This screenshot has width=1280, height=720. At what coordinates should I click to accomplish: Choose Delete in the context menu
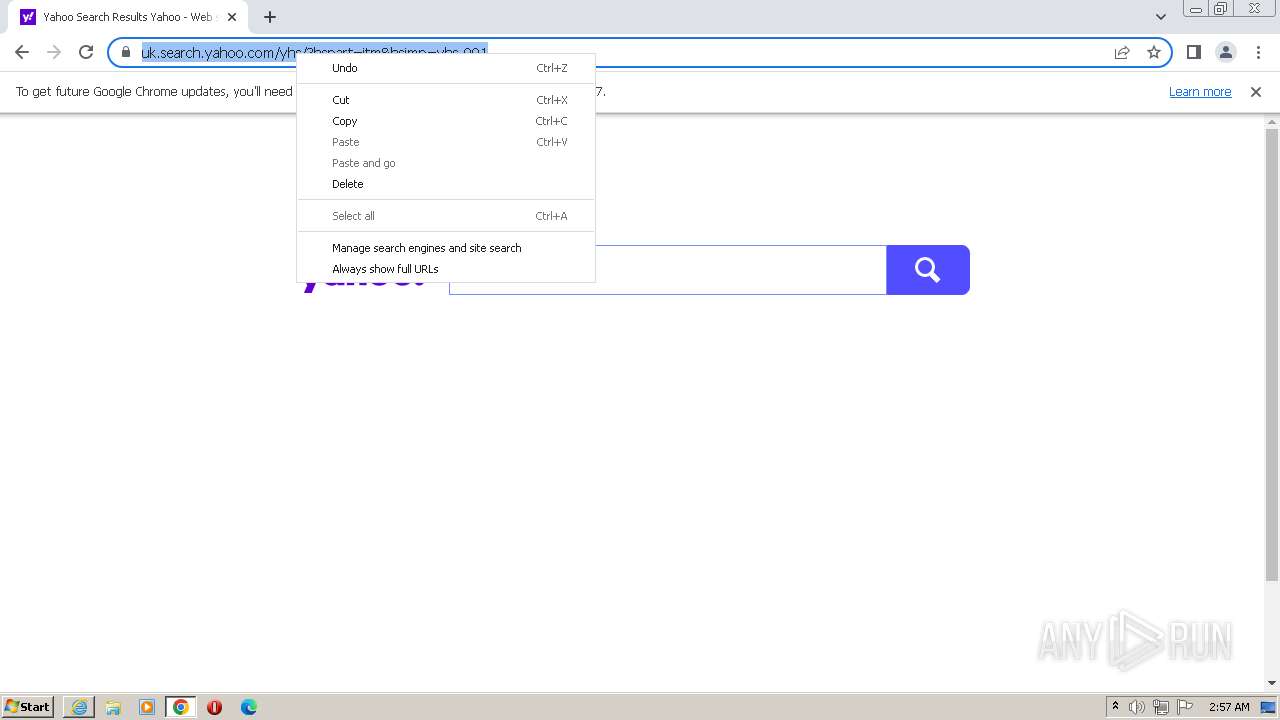pyautogui.click(x=446, y=184)
